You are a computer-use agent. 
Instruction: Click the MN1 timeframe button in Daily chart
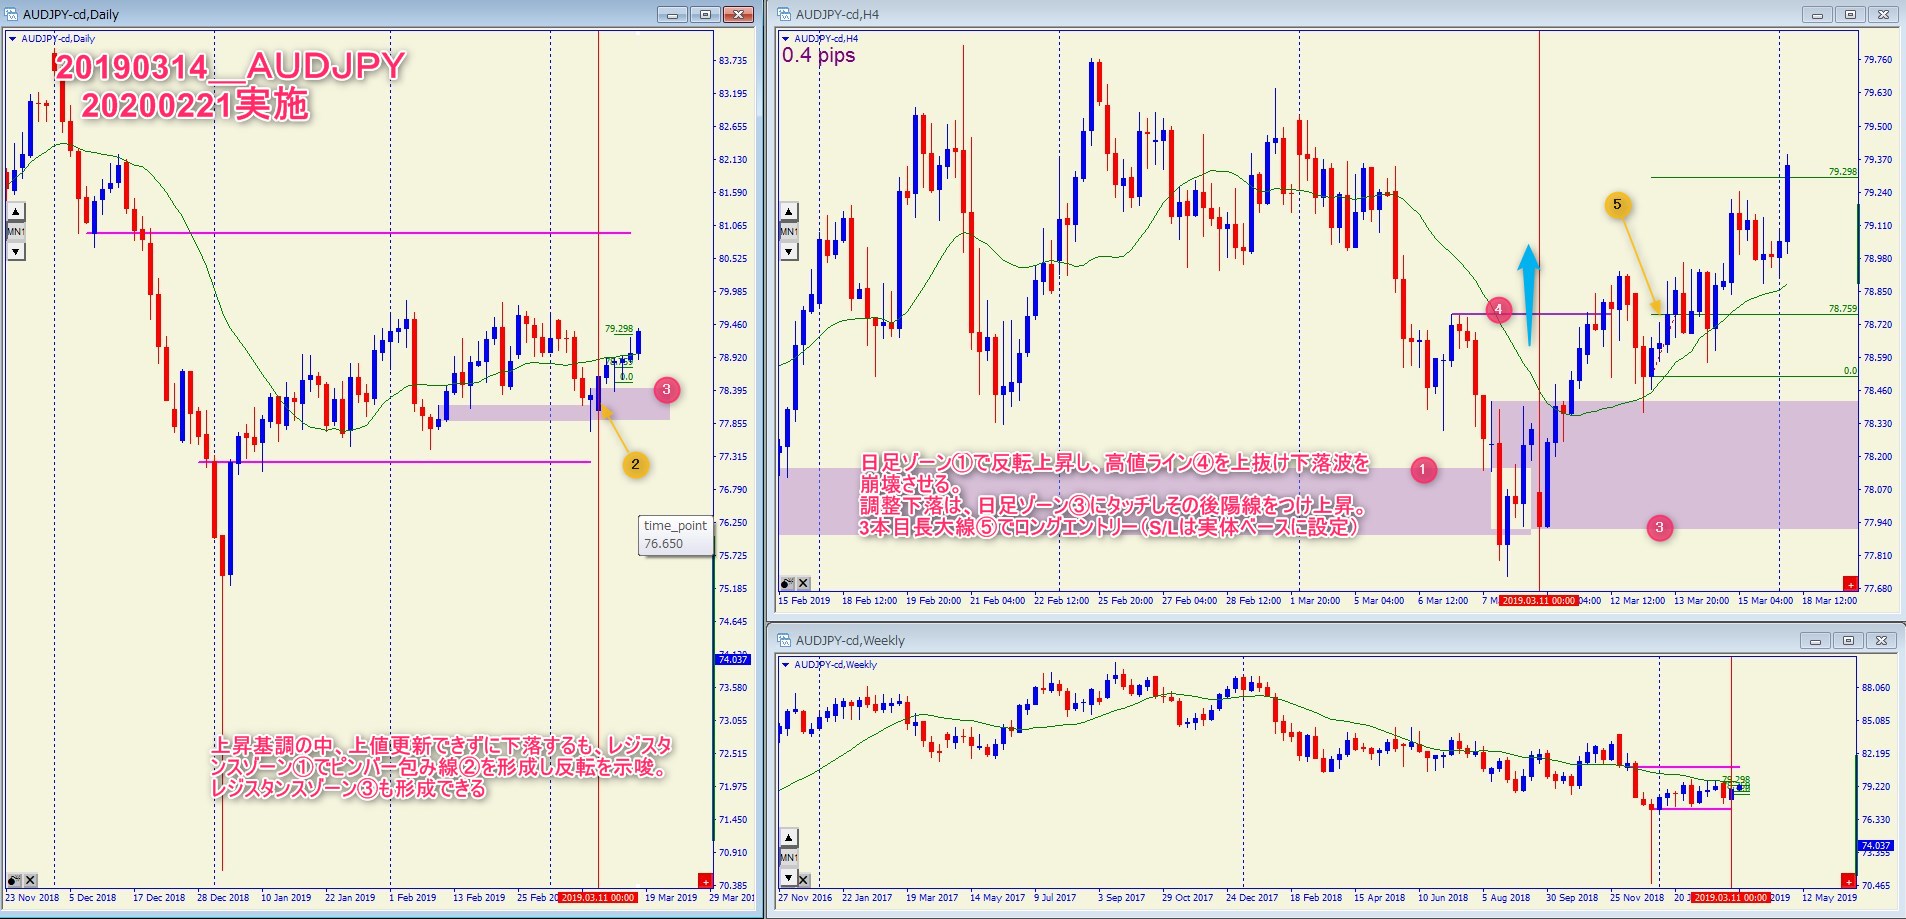click(x=16, y=232)
